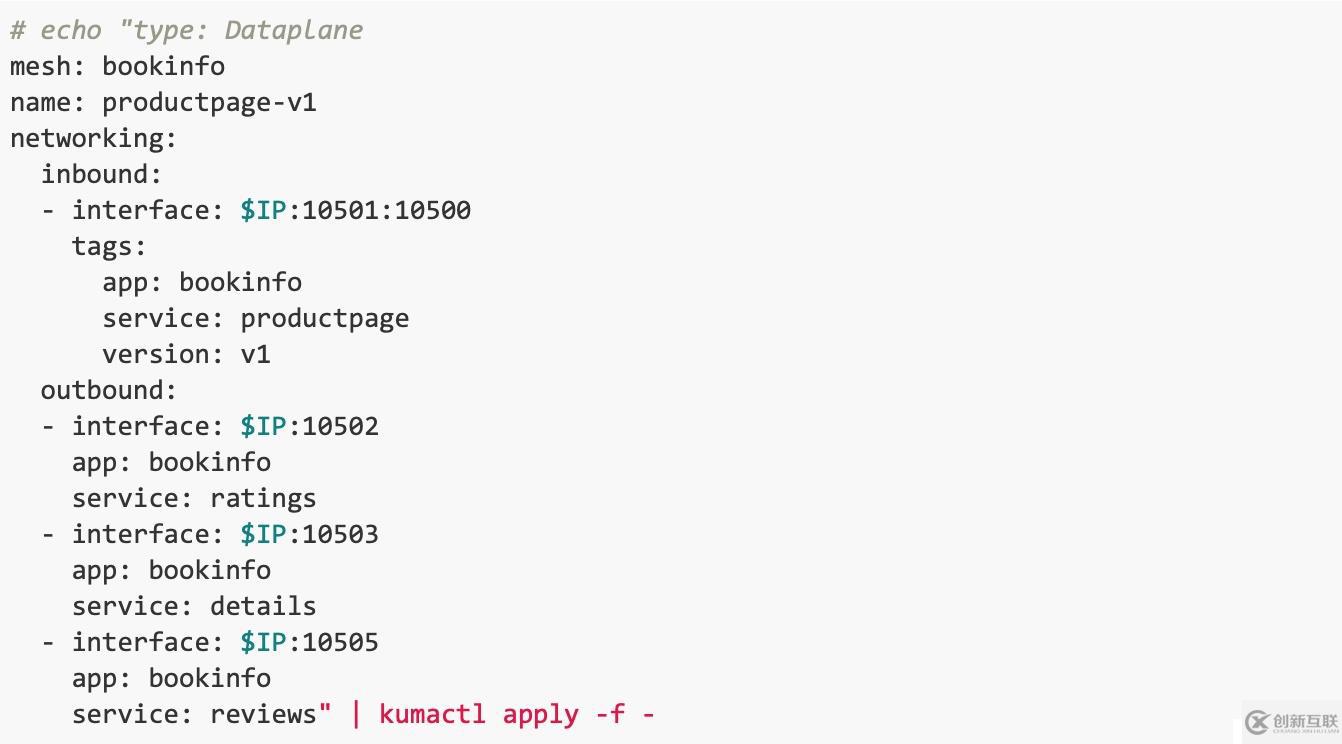
Task: Click the kumactl apply -f - command
Action: pos(517,714)
